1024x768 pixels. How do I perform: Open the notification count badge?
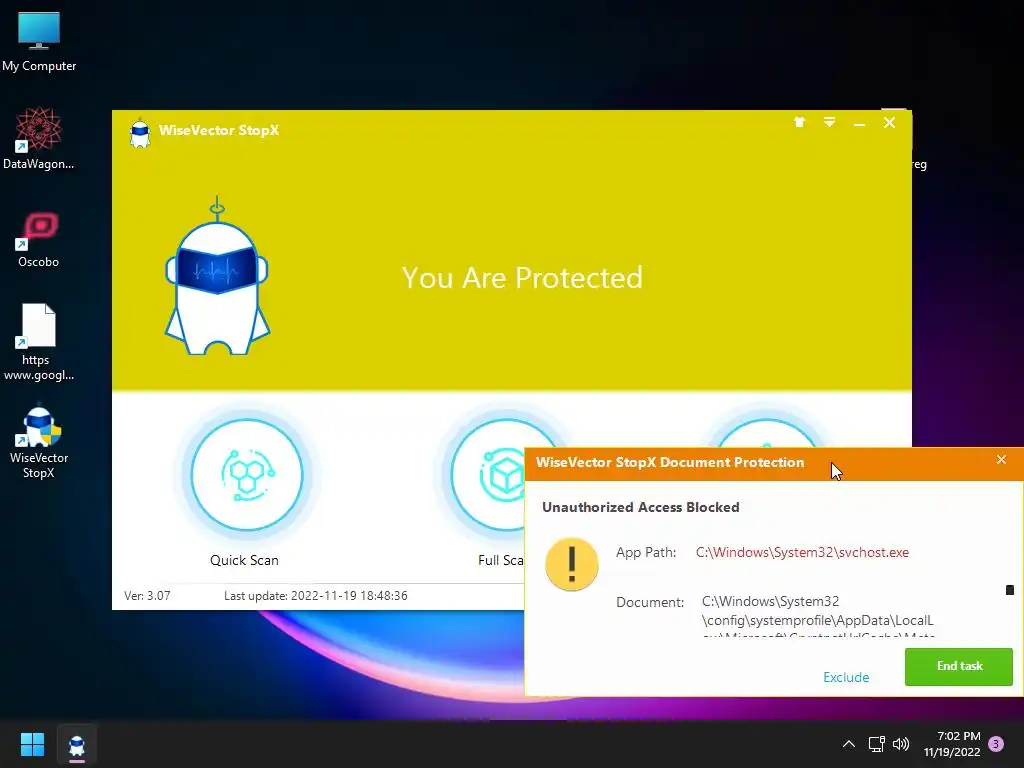coord(996,744)
